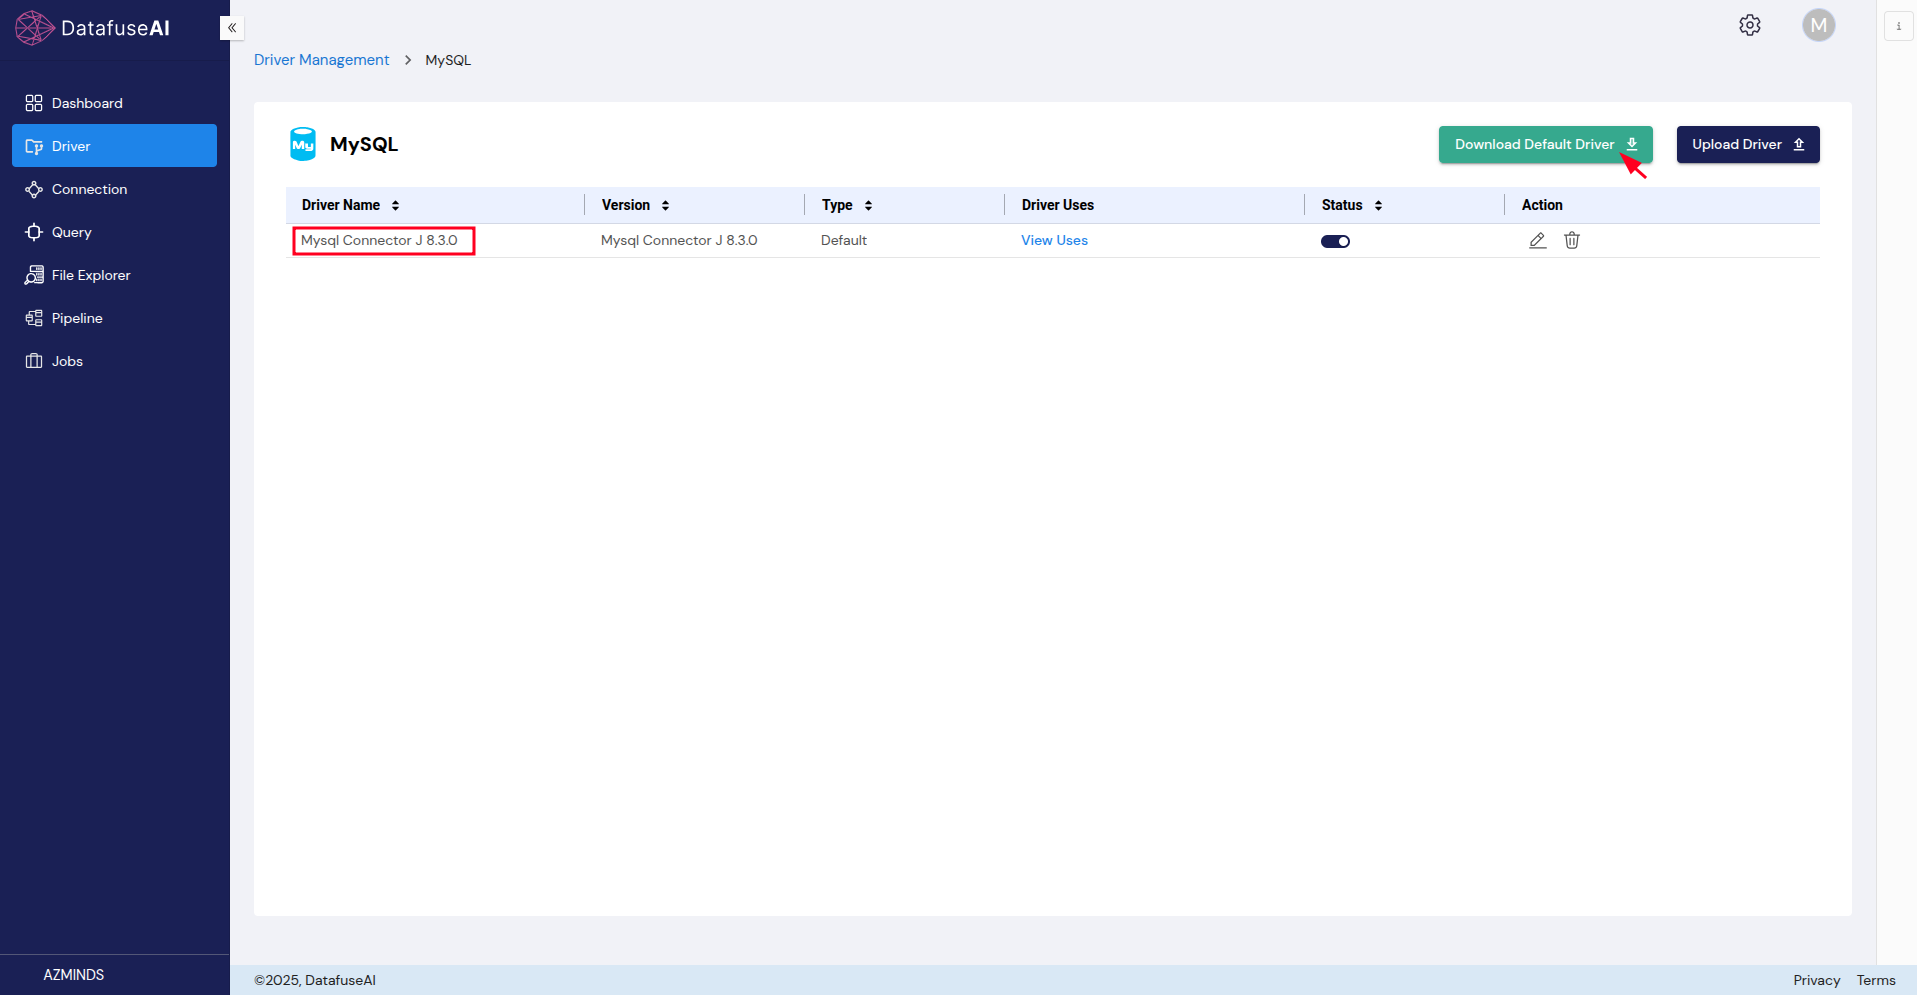
Task: Click the Download Default Driver button
Action: pyautogui.click(x=1544, y=145)
